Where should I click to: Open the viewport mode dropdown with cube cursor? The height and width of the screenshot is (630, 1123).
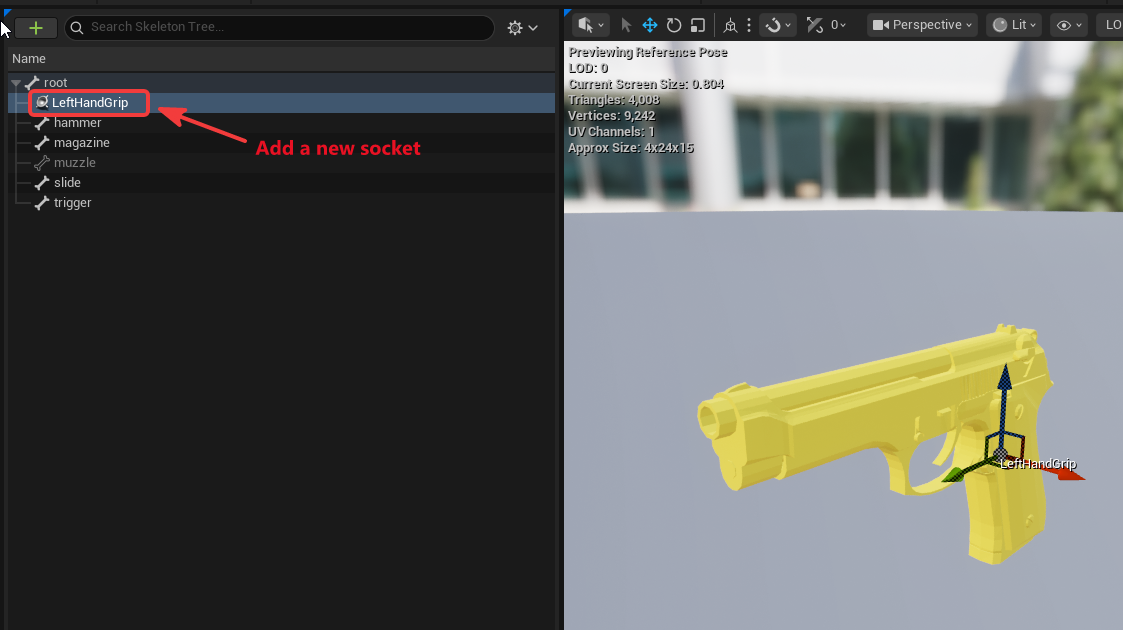pyautogui.click(x=591, y=25)
